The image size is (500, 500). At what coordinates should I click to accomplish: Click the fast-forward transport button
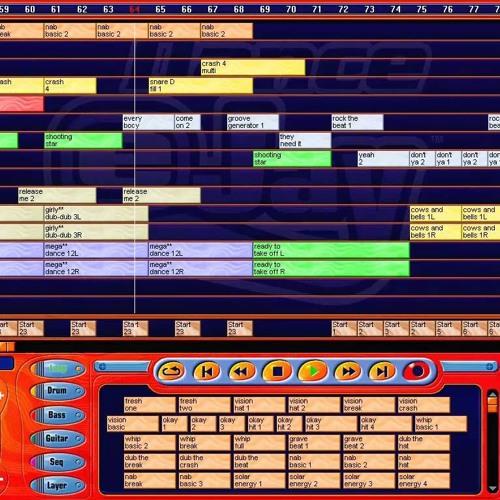pos(347,371)
